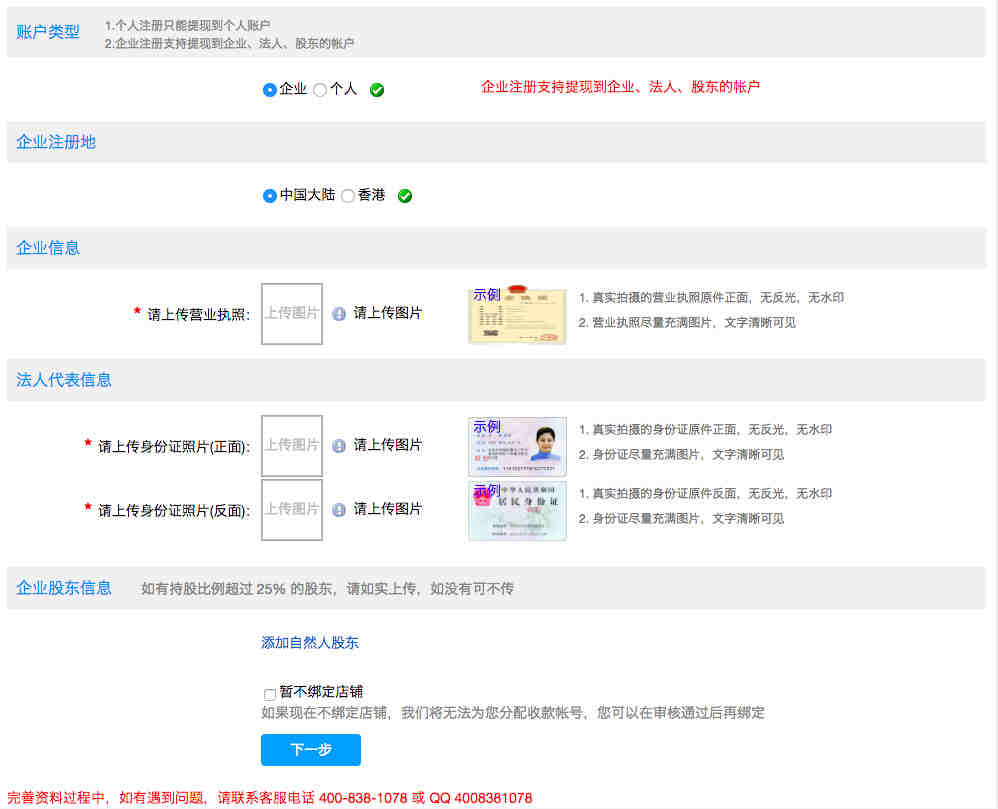This screenshot has width=998, height=809.
Task: View the ID card back example thumbnail
Action: click(517, 511)
